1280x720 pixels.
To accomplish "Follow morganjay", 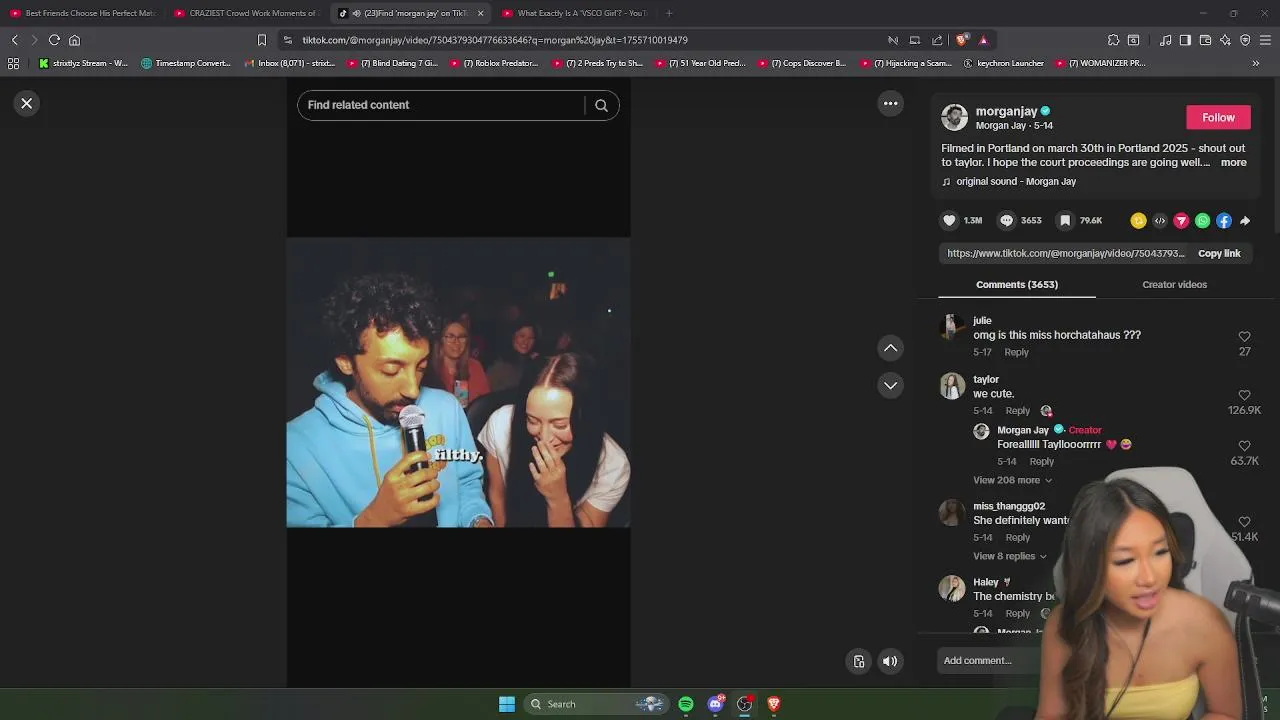I will tap(1218, 117).
